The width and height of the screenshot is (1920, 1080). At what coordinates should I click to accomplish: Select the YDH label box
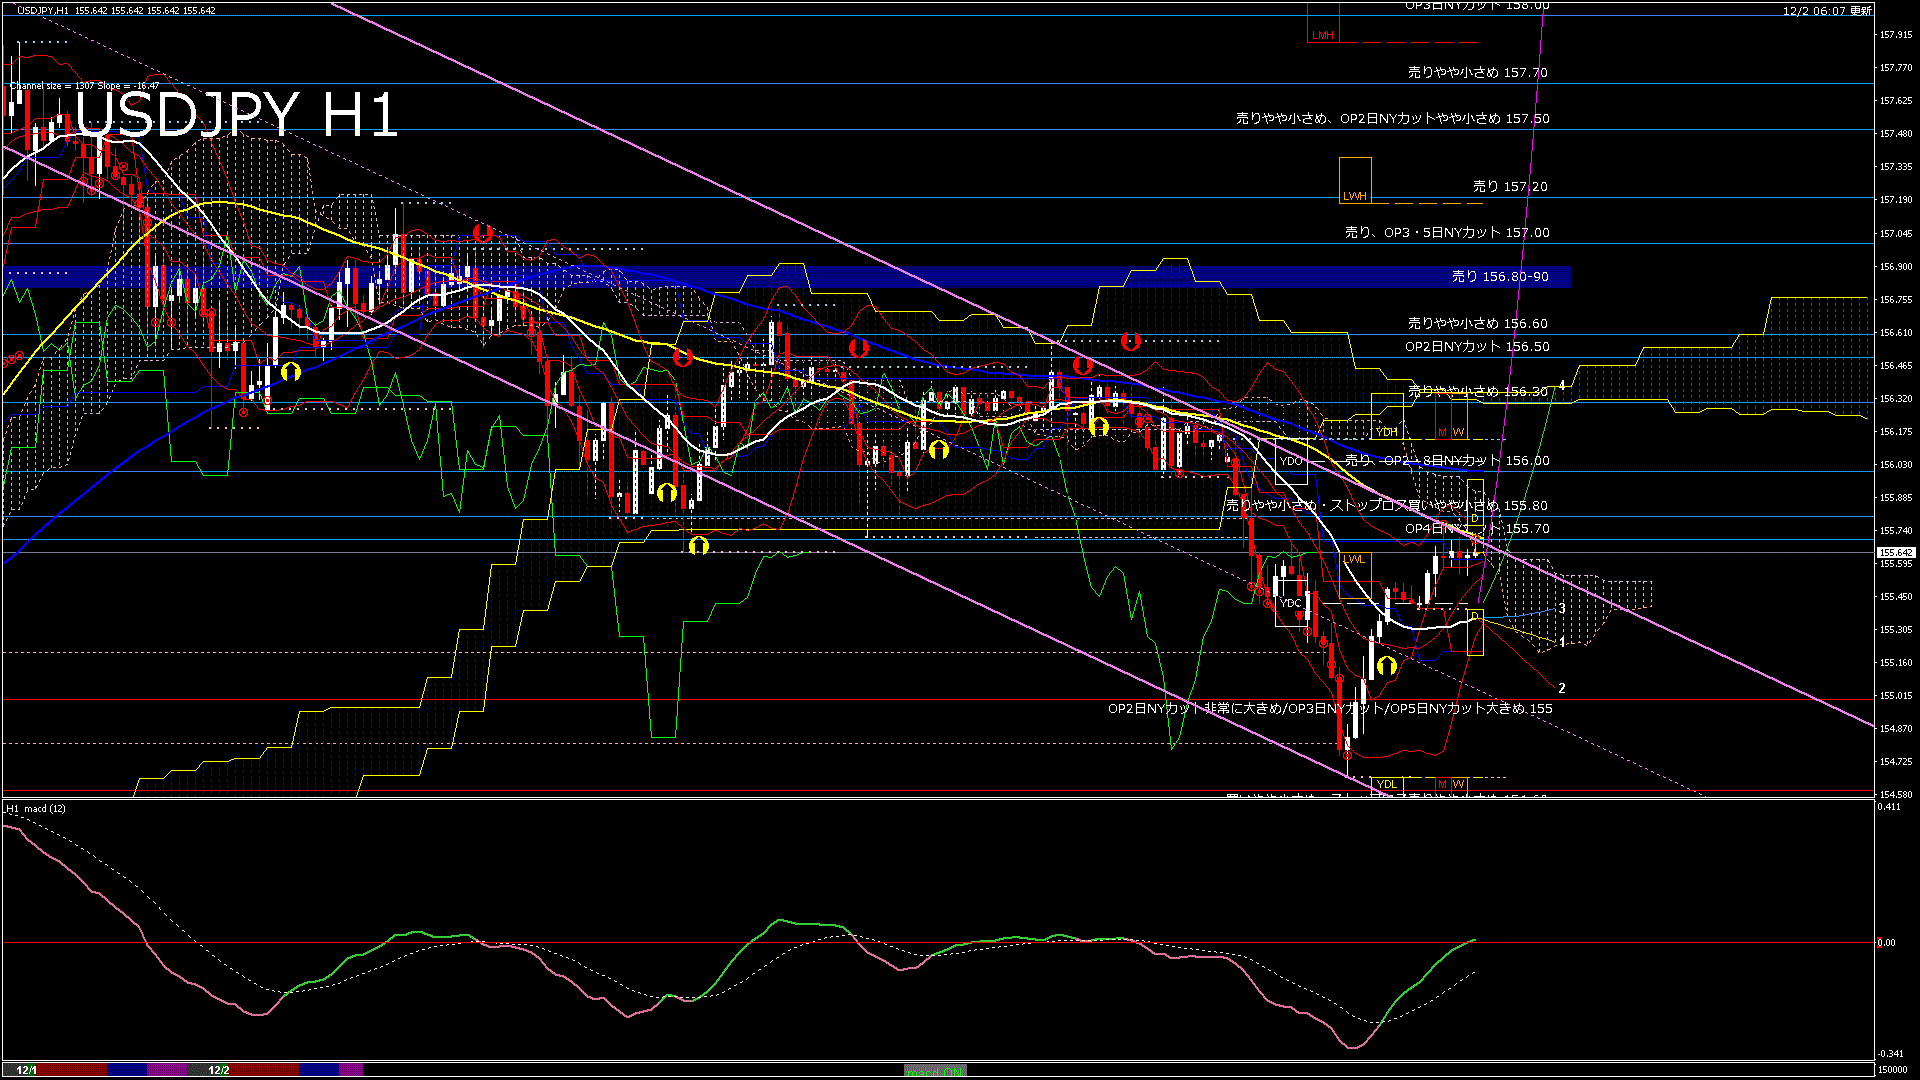coord(1387,432)
